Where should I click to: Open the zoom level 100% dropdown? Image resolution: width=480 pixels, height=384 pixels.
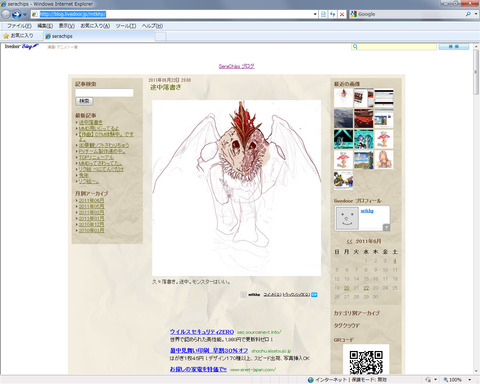470,380
